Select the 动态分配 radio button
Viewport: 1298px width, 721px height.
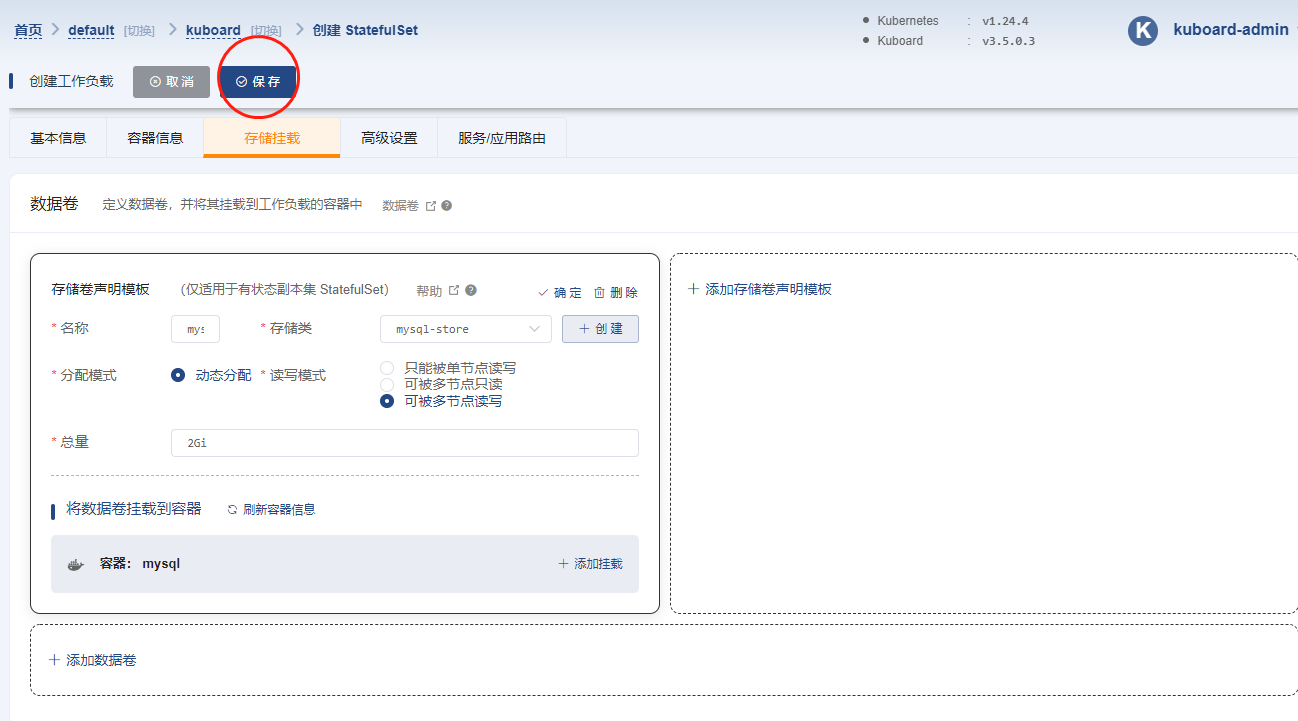[178, 375]
